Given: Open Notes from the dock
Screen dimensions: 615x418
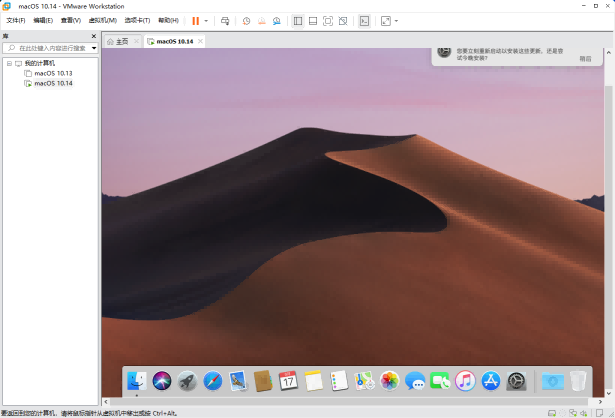Looking at the screenshot, I should tap(314, 381).
